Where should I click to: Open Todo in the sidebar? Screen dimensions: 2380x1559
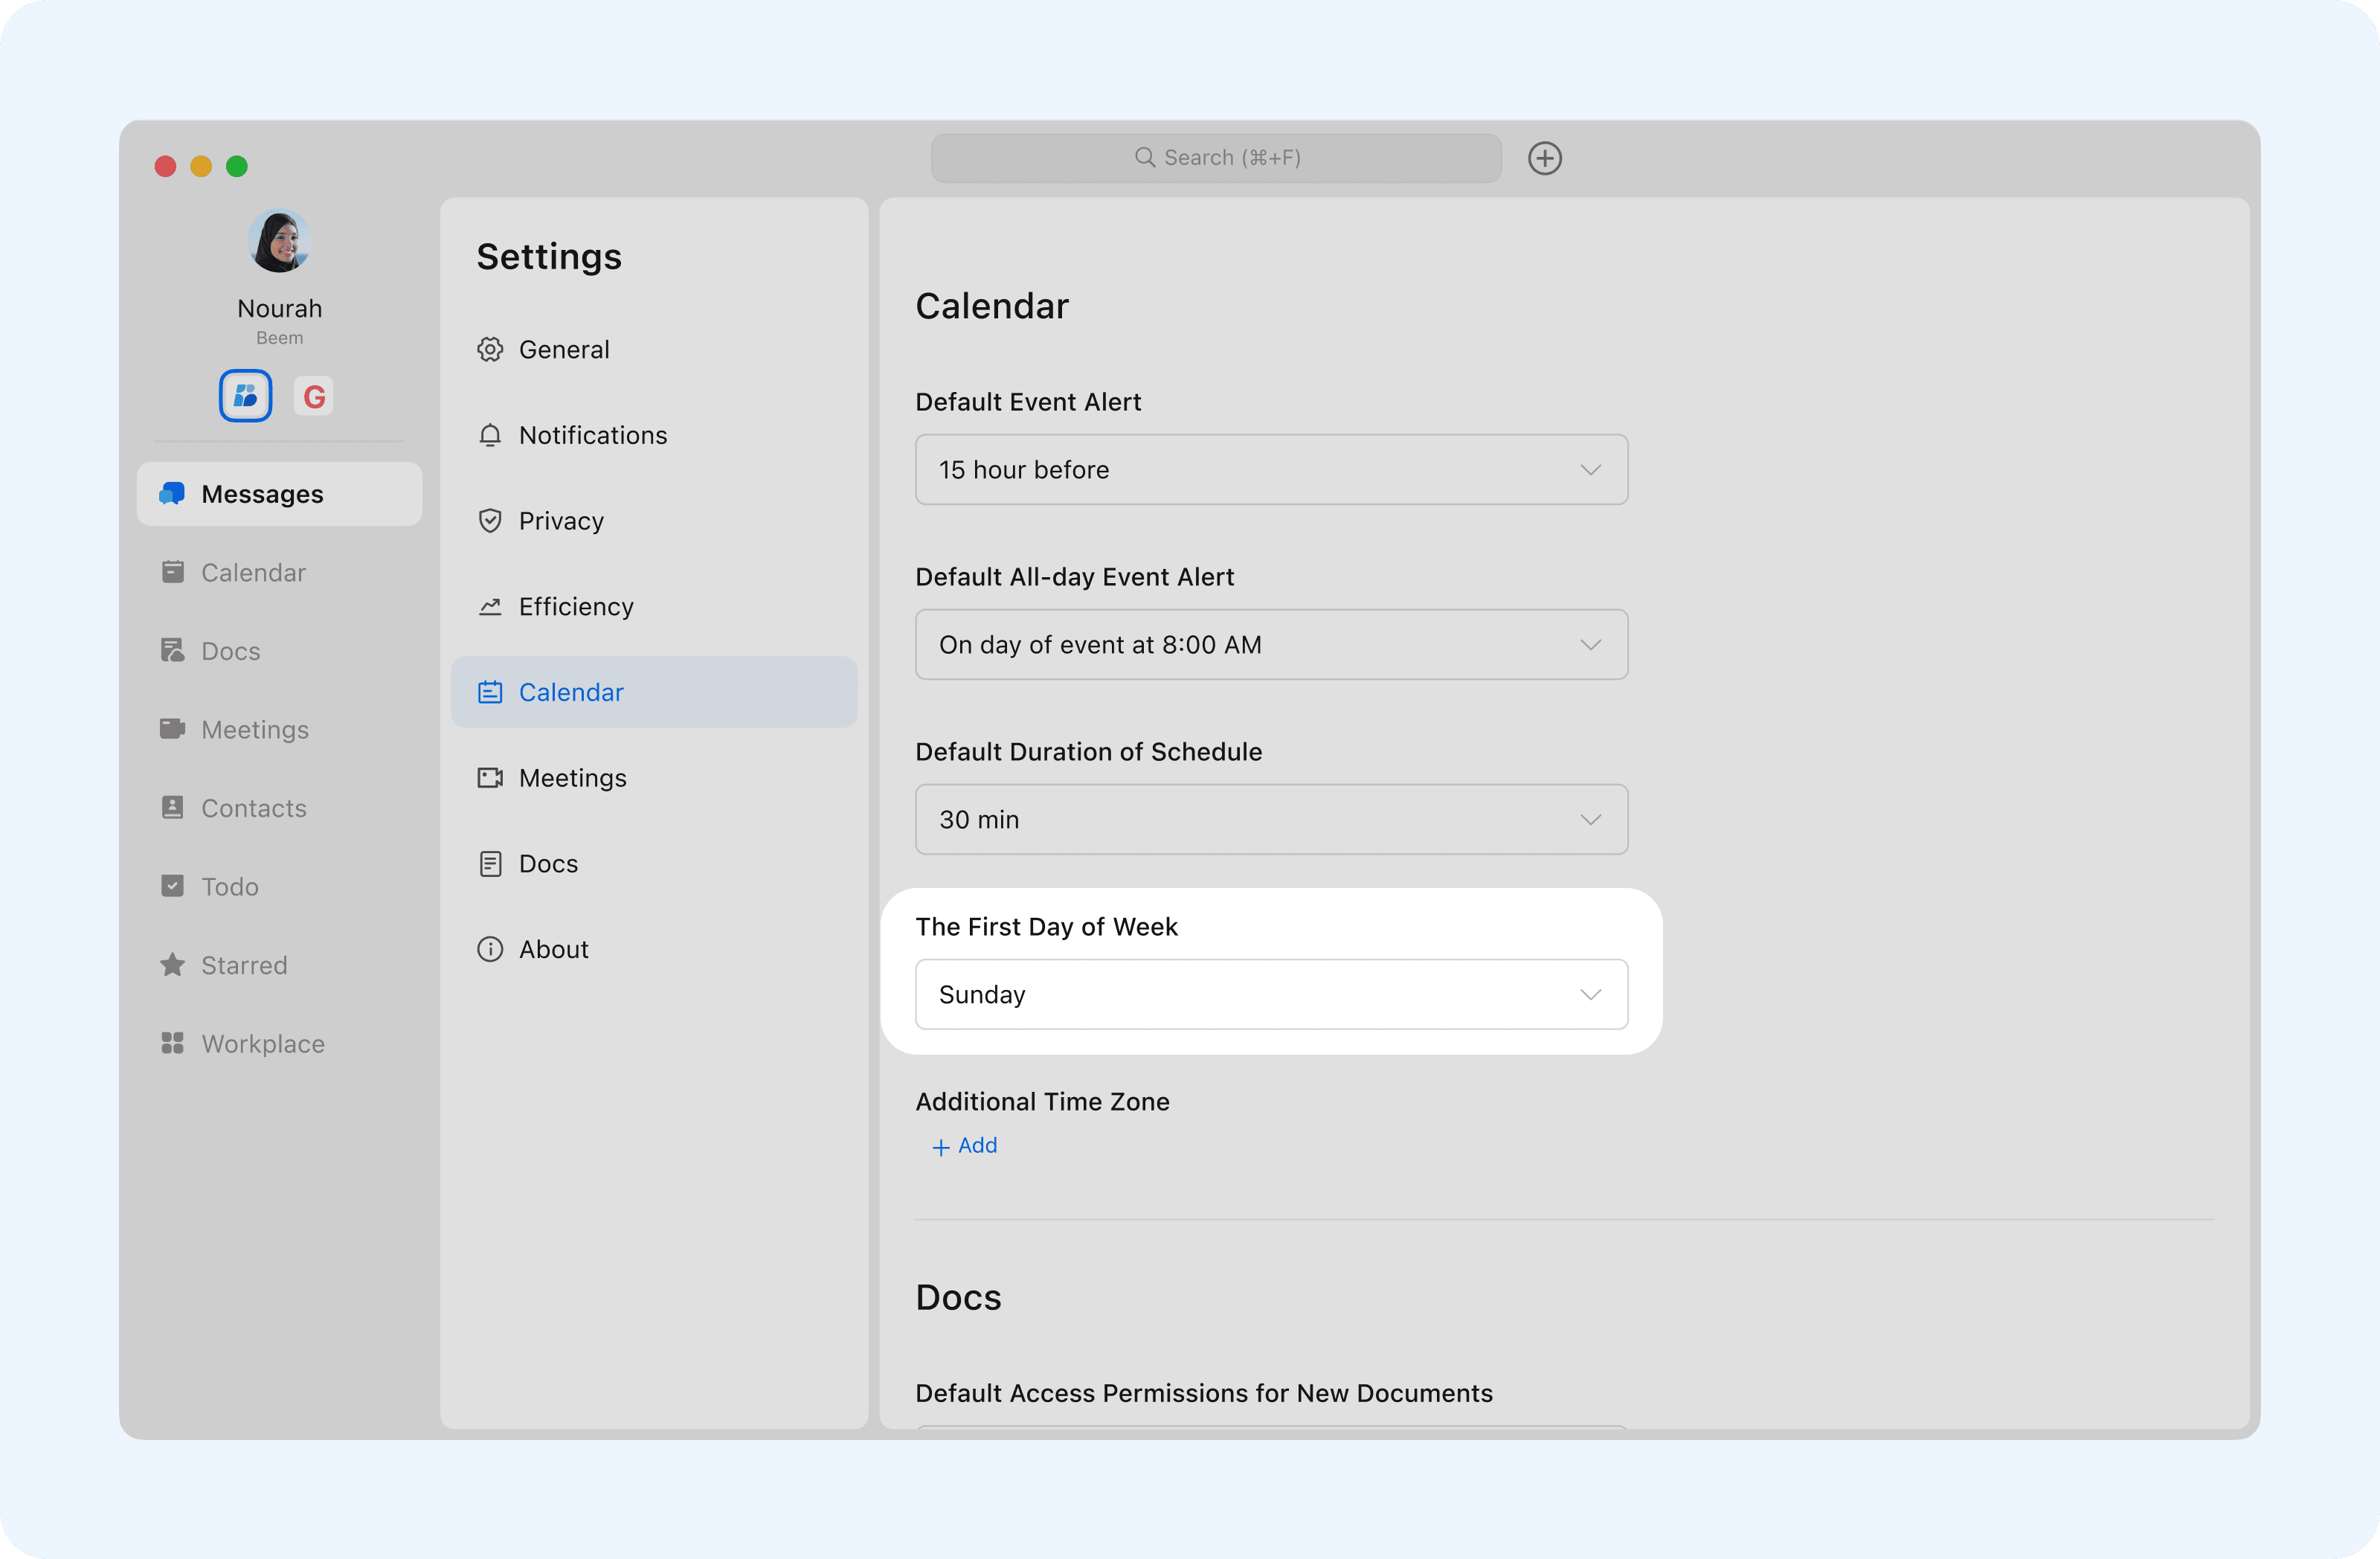pyautogui.click(x=229, y=886)
